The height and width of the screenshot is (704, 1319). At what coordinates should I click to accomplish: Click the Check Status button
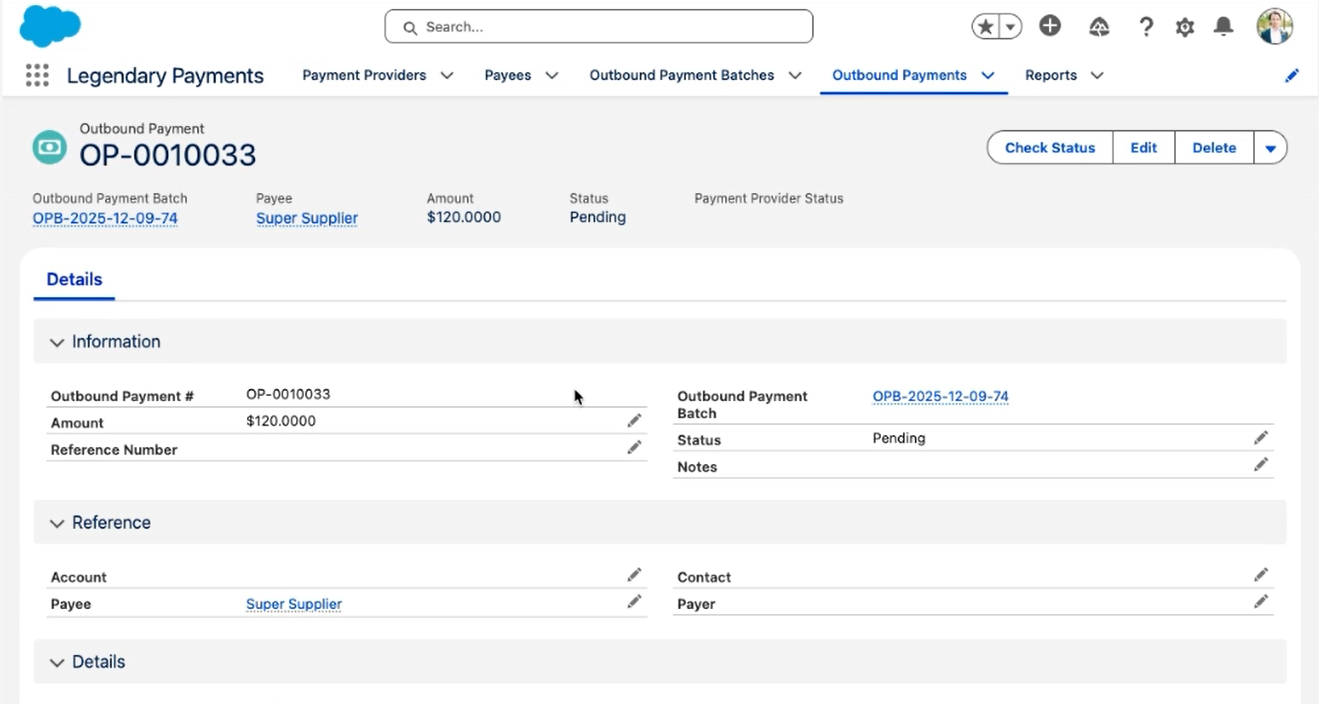[1049, 148]
